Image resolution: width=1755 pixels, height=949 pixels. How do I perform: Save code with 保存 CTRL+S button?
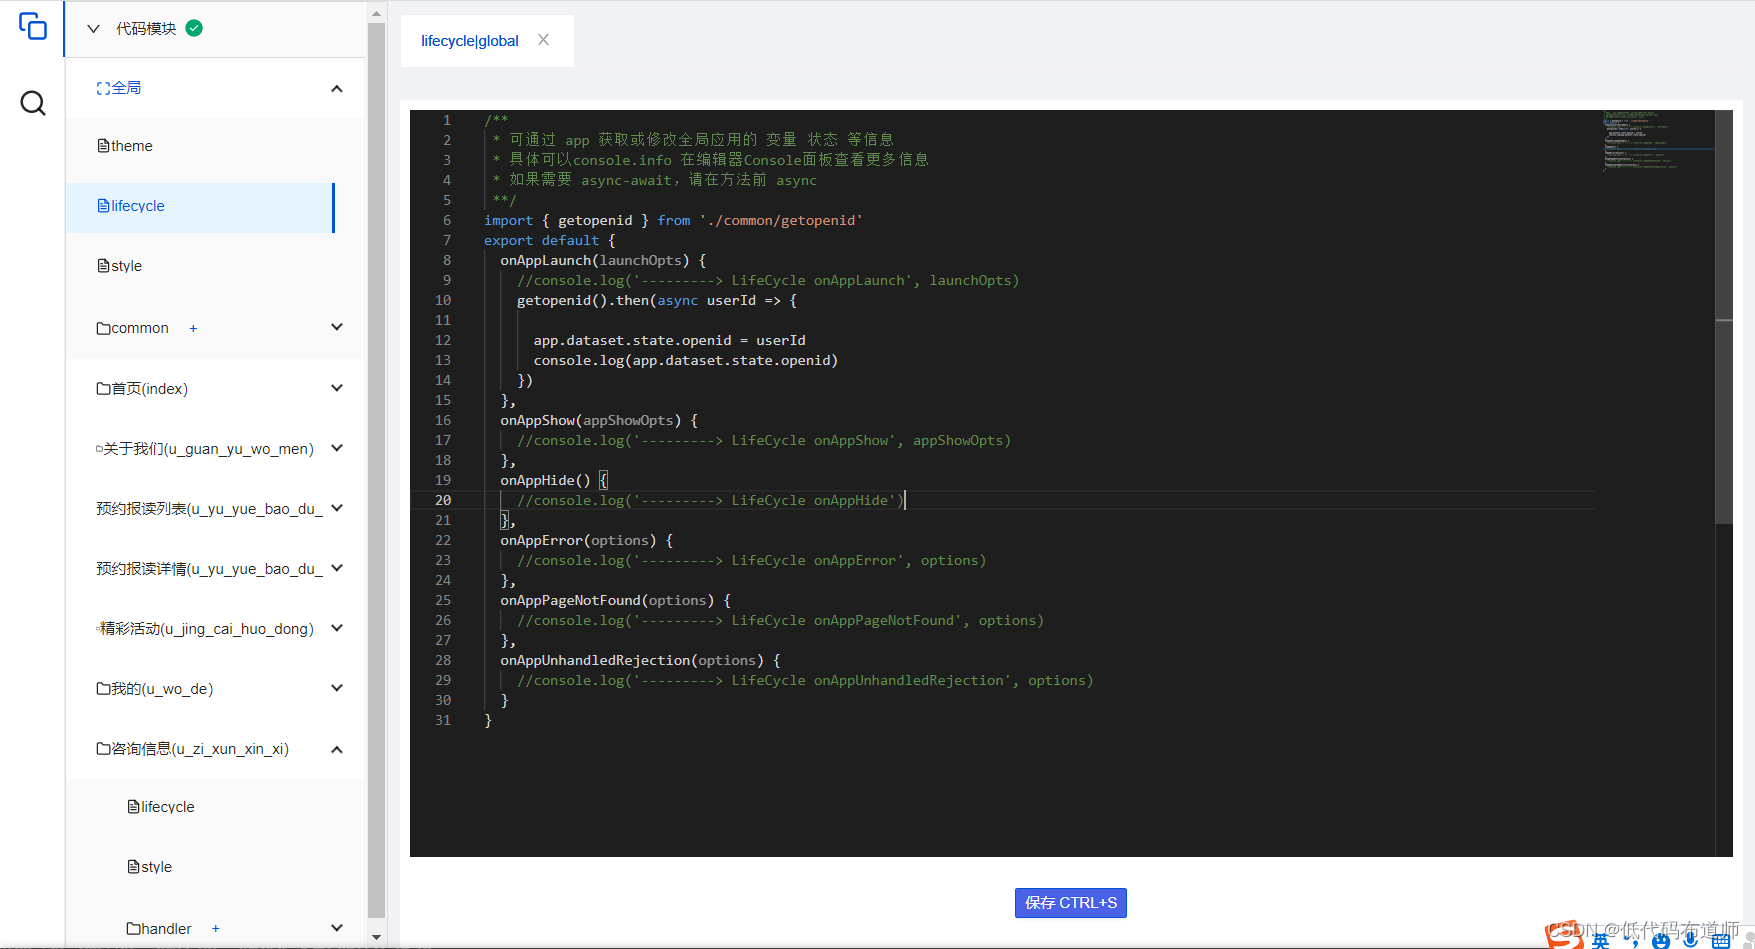(x=1070, y=903)
